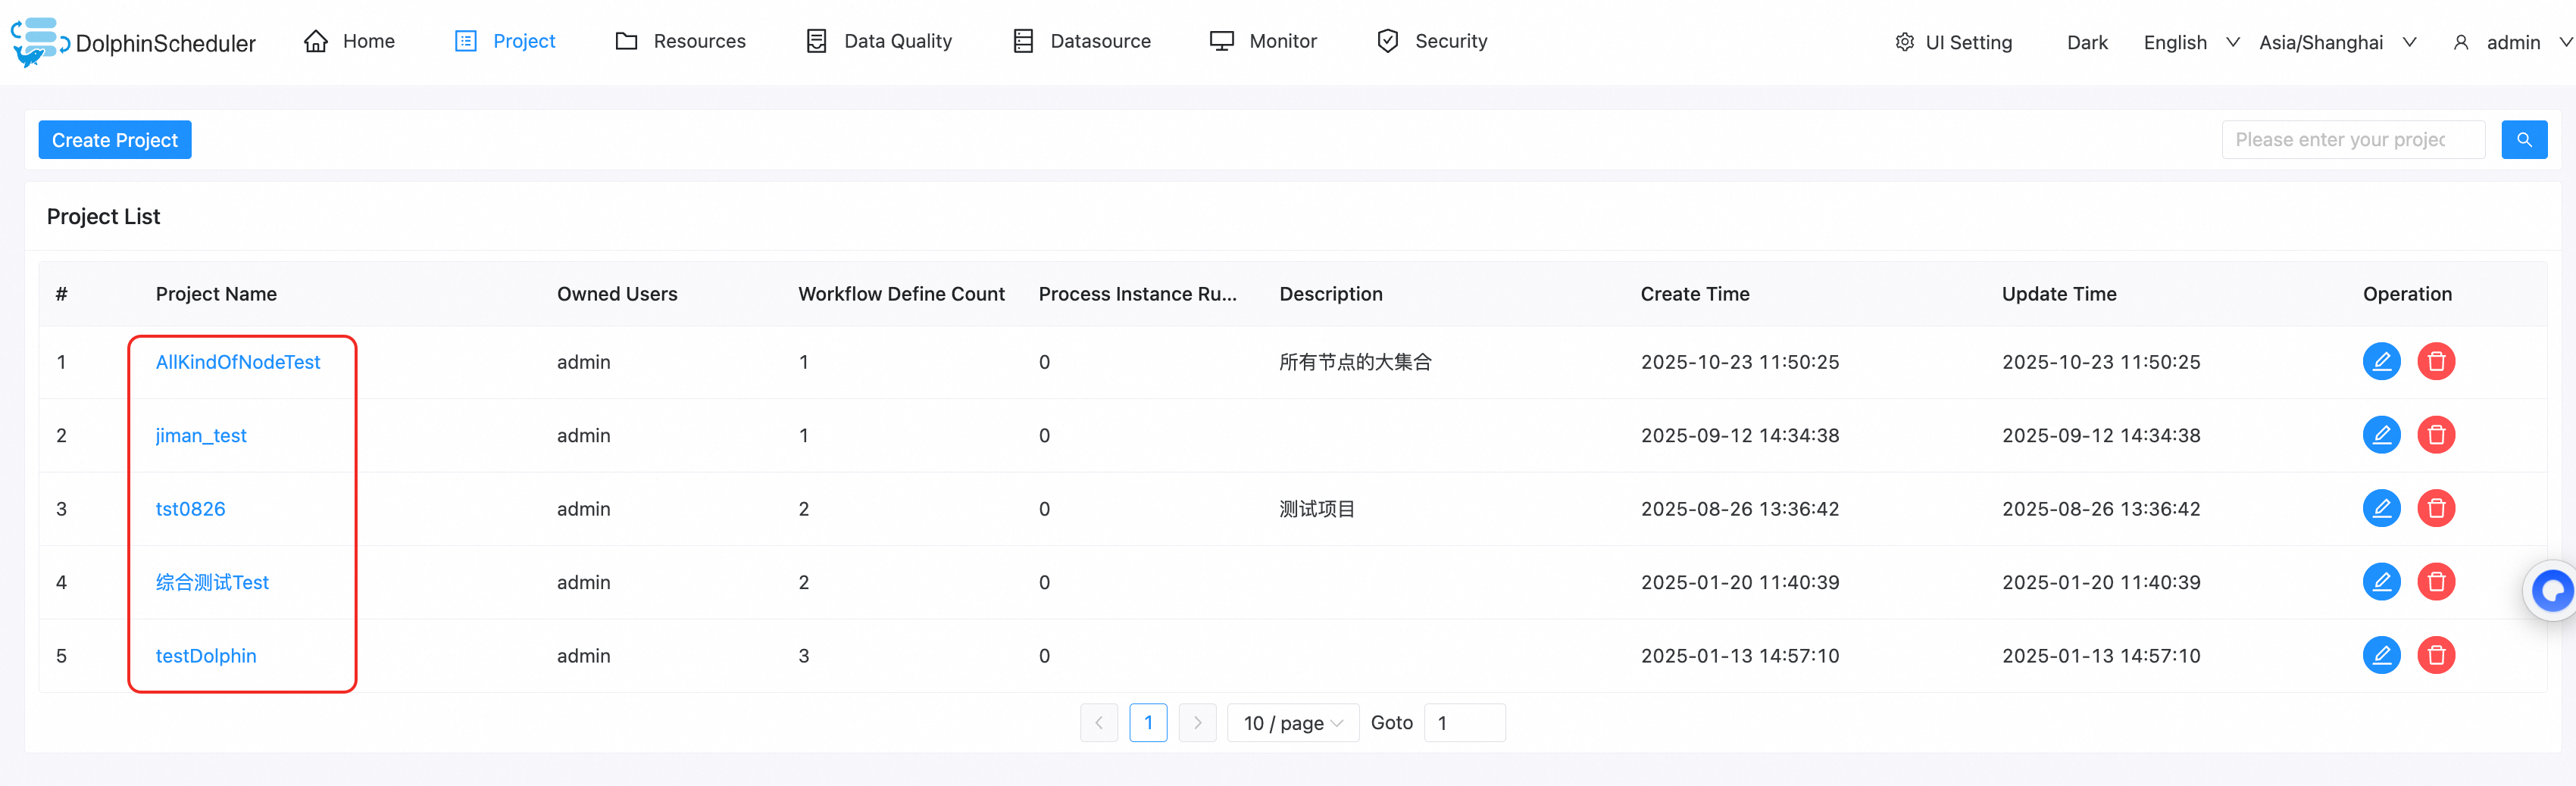Screen dimensions: 2576x786
Task: Delete the testDolphin project
Action: (2436, 655)
